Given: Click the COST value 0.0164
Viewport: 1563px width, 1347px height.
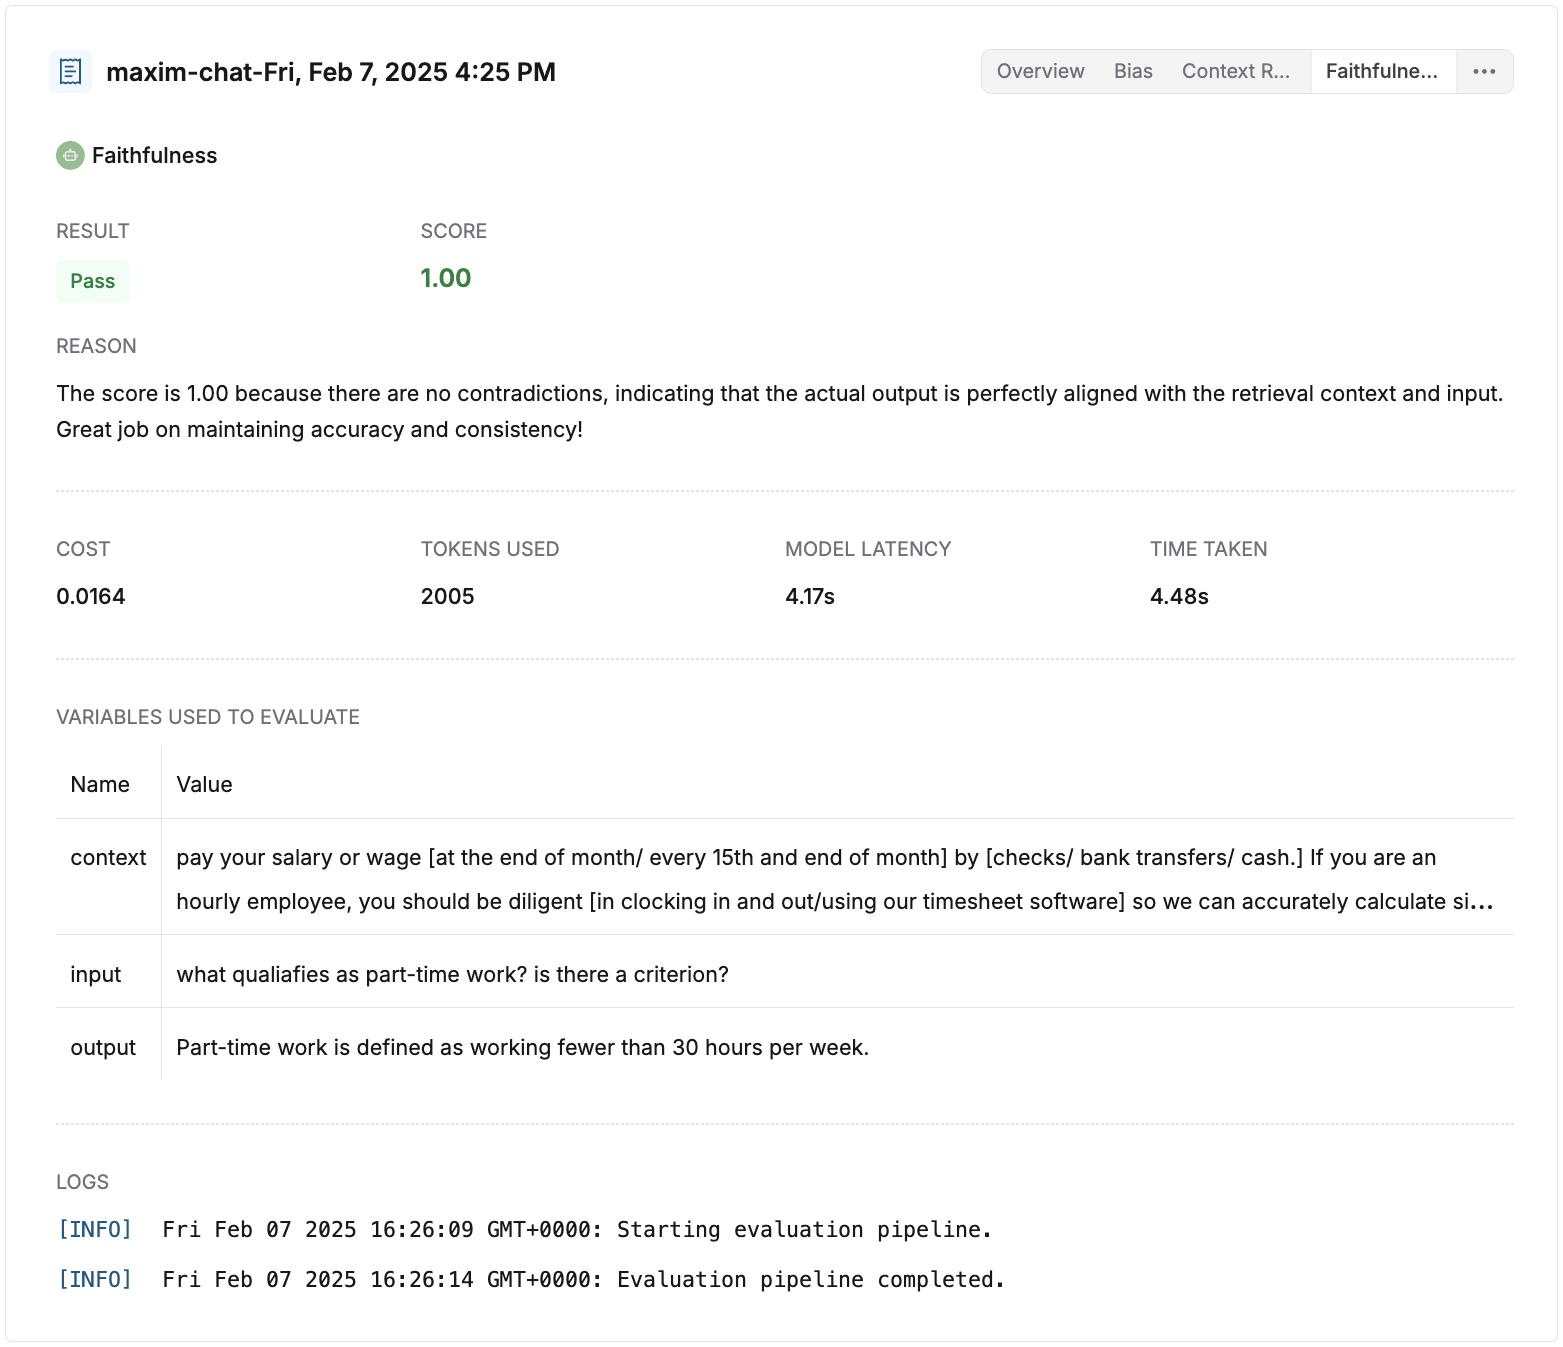Looking at the screenshot, I should click(91, 595).
